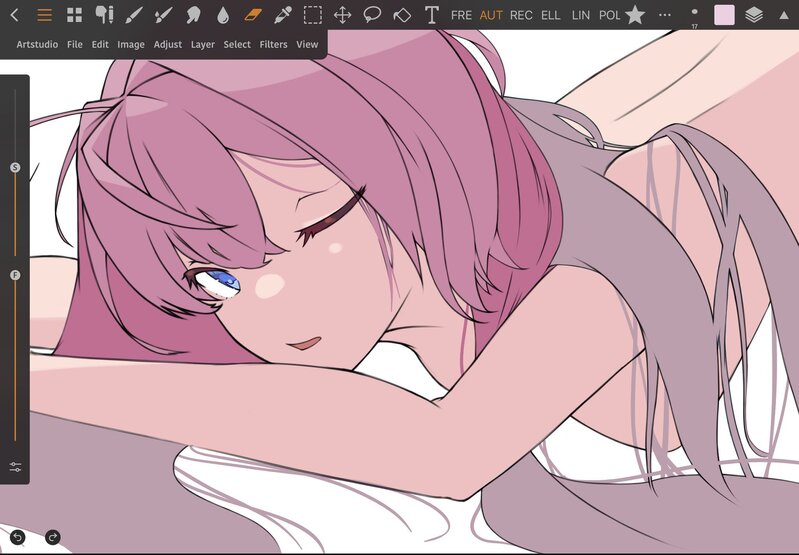
Task: Open the Artstudio menu
Action: [x=37, y=44]
